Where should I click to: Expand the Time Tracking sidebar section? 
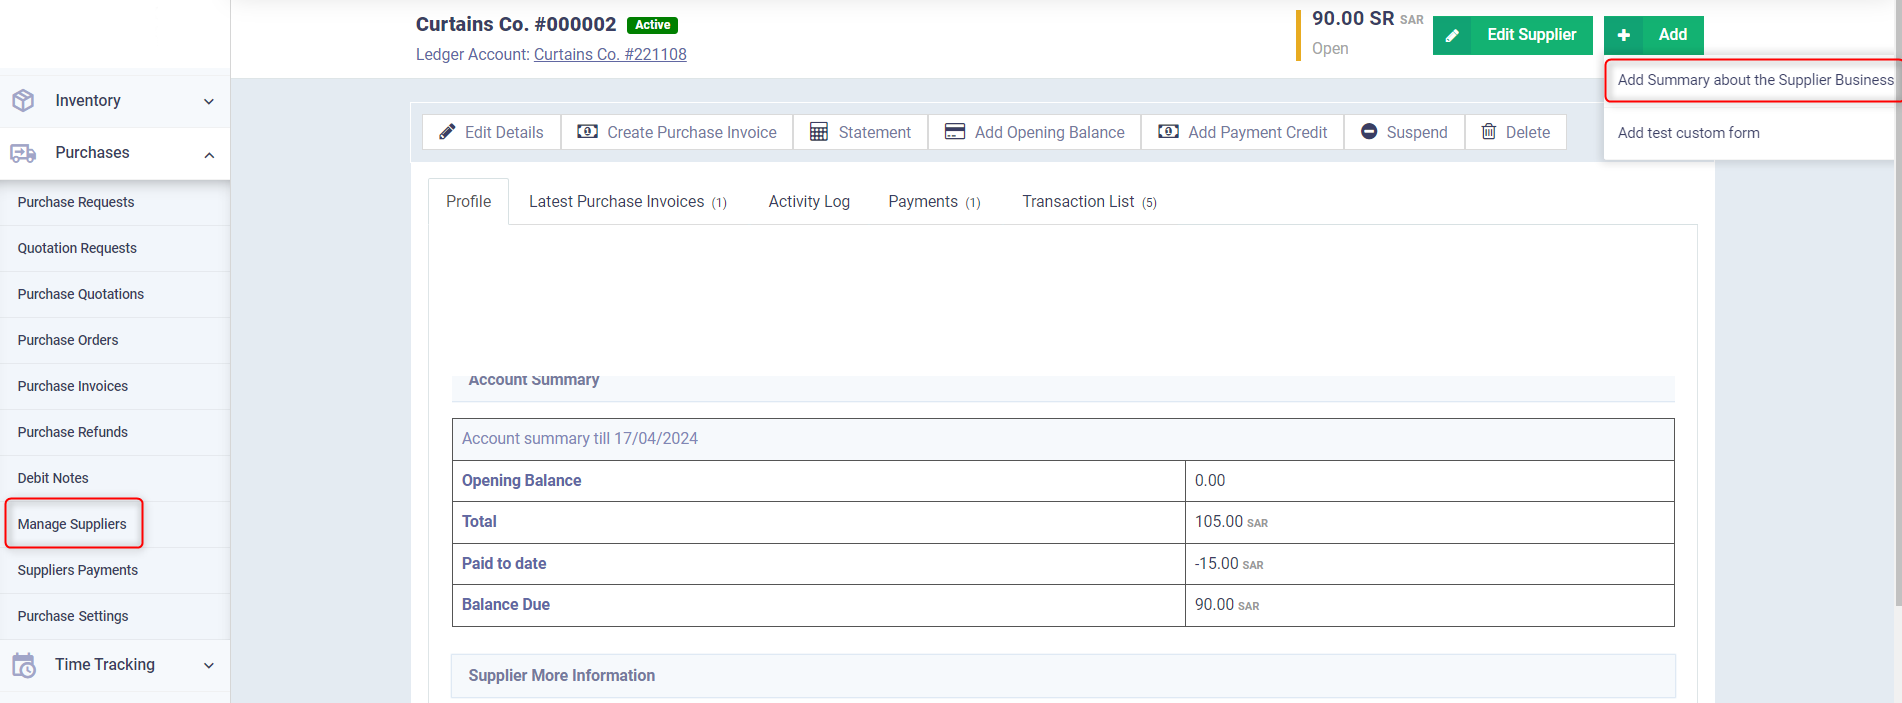pos(114,665)
